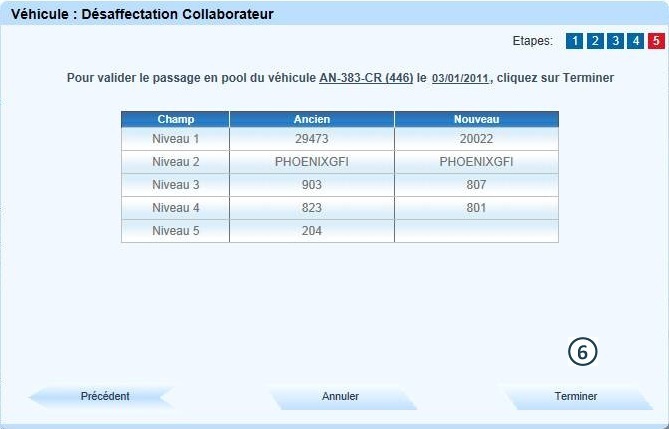Jump to step 2 box
The width and height of the screenshot is (669, 429).
pos(594,41)
